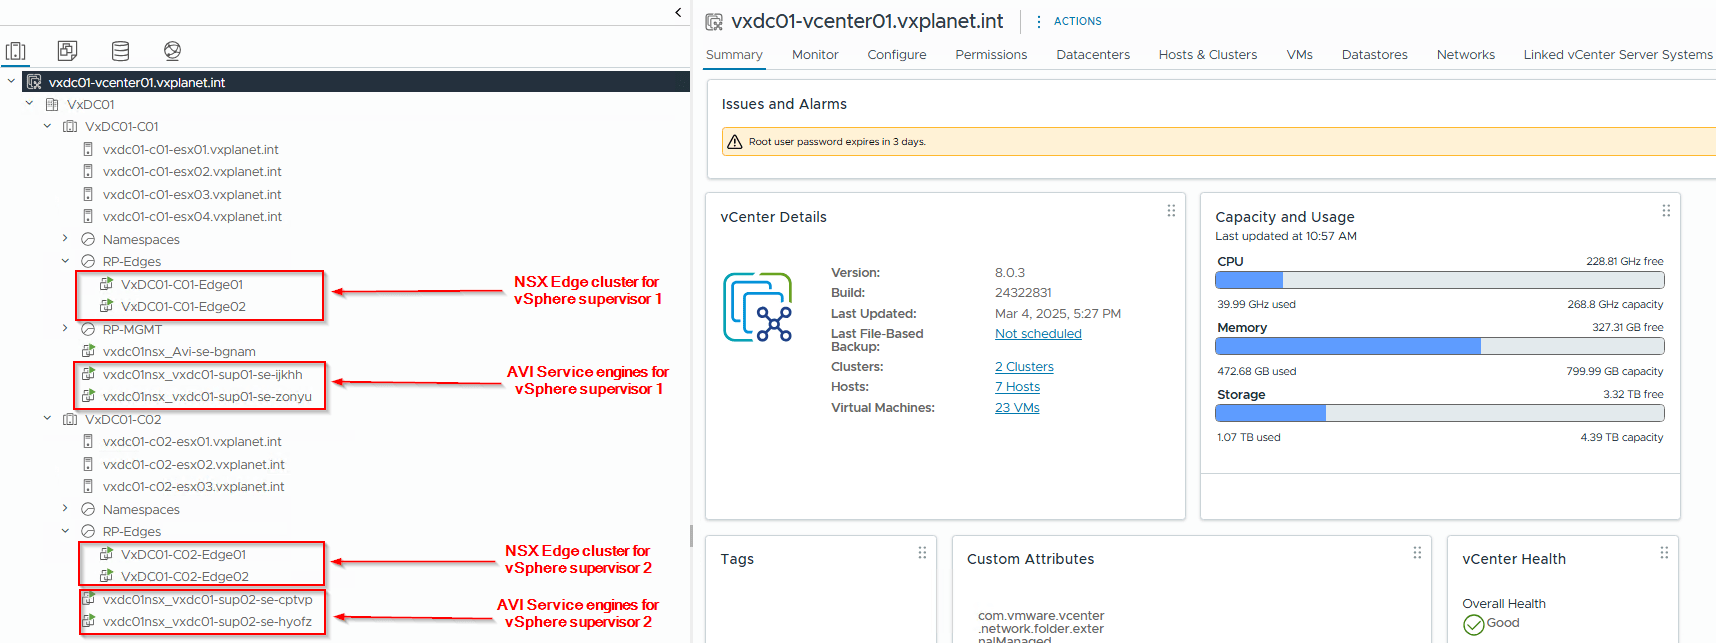The image size is (1716, 643).
Task: Click Root user password expires alarm message
Action: click(837, 142)
